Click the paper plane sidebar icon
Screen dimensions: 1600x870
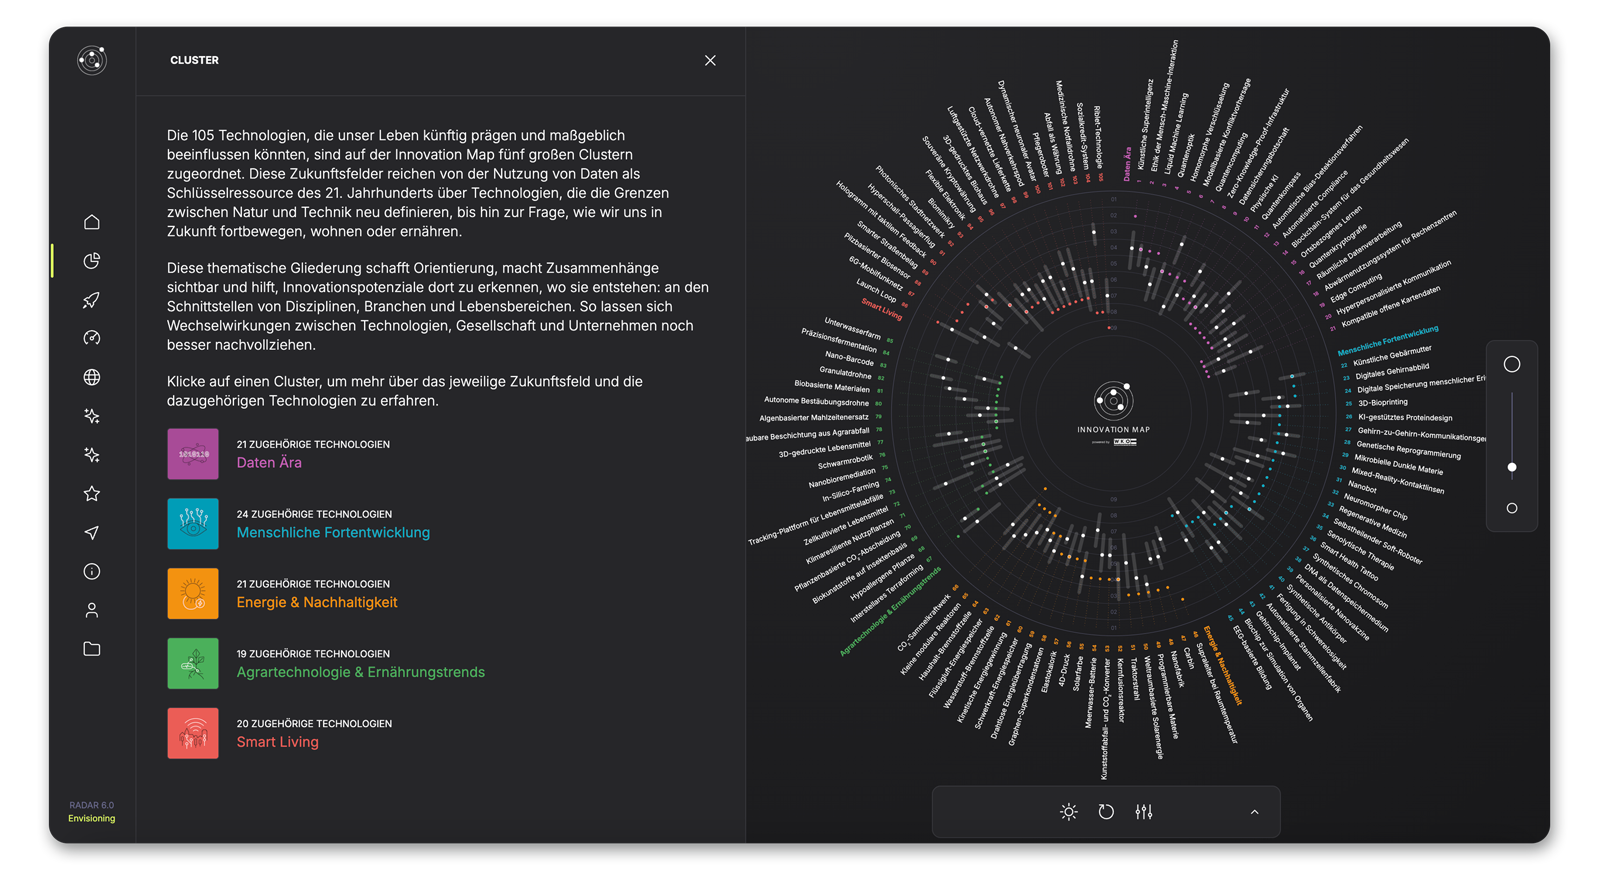[92, 533]
